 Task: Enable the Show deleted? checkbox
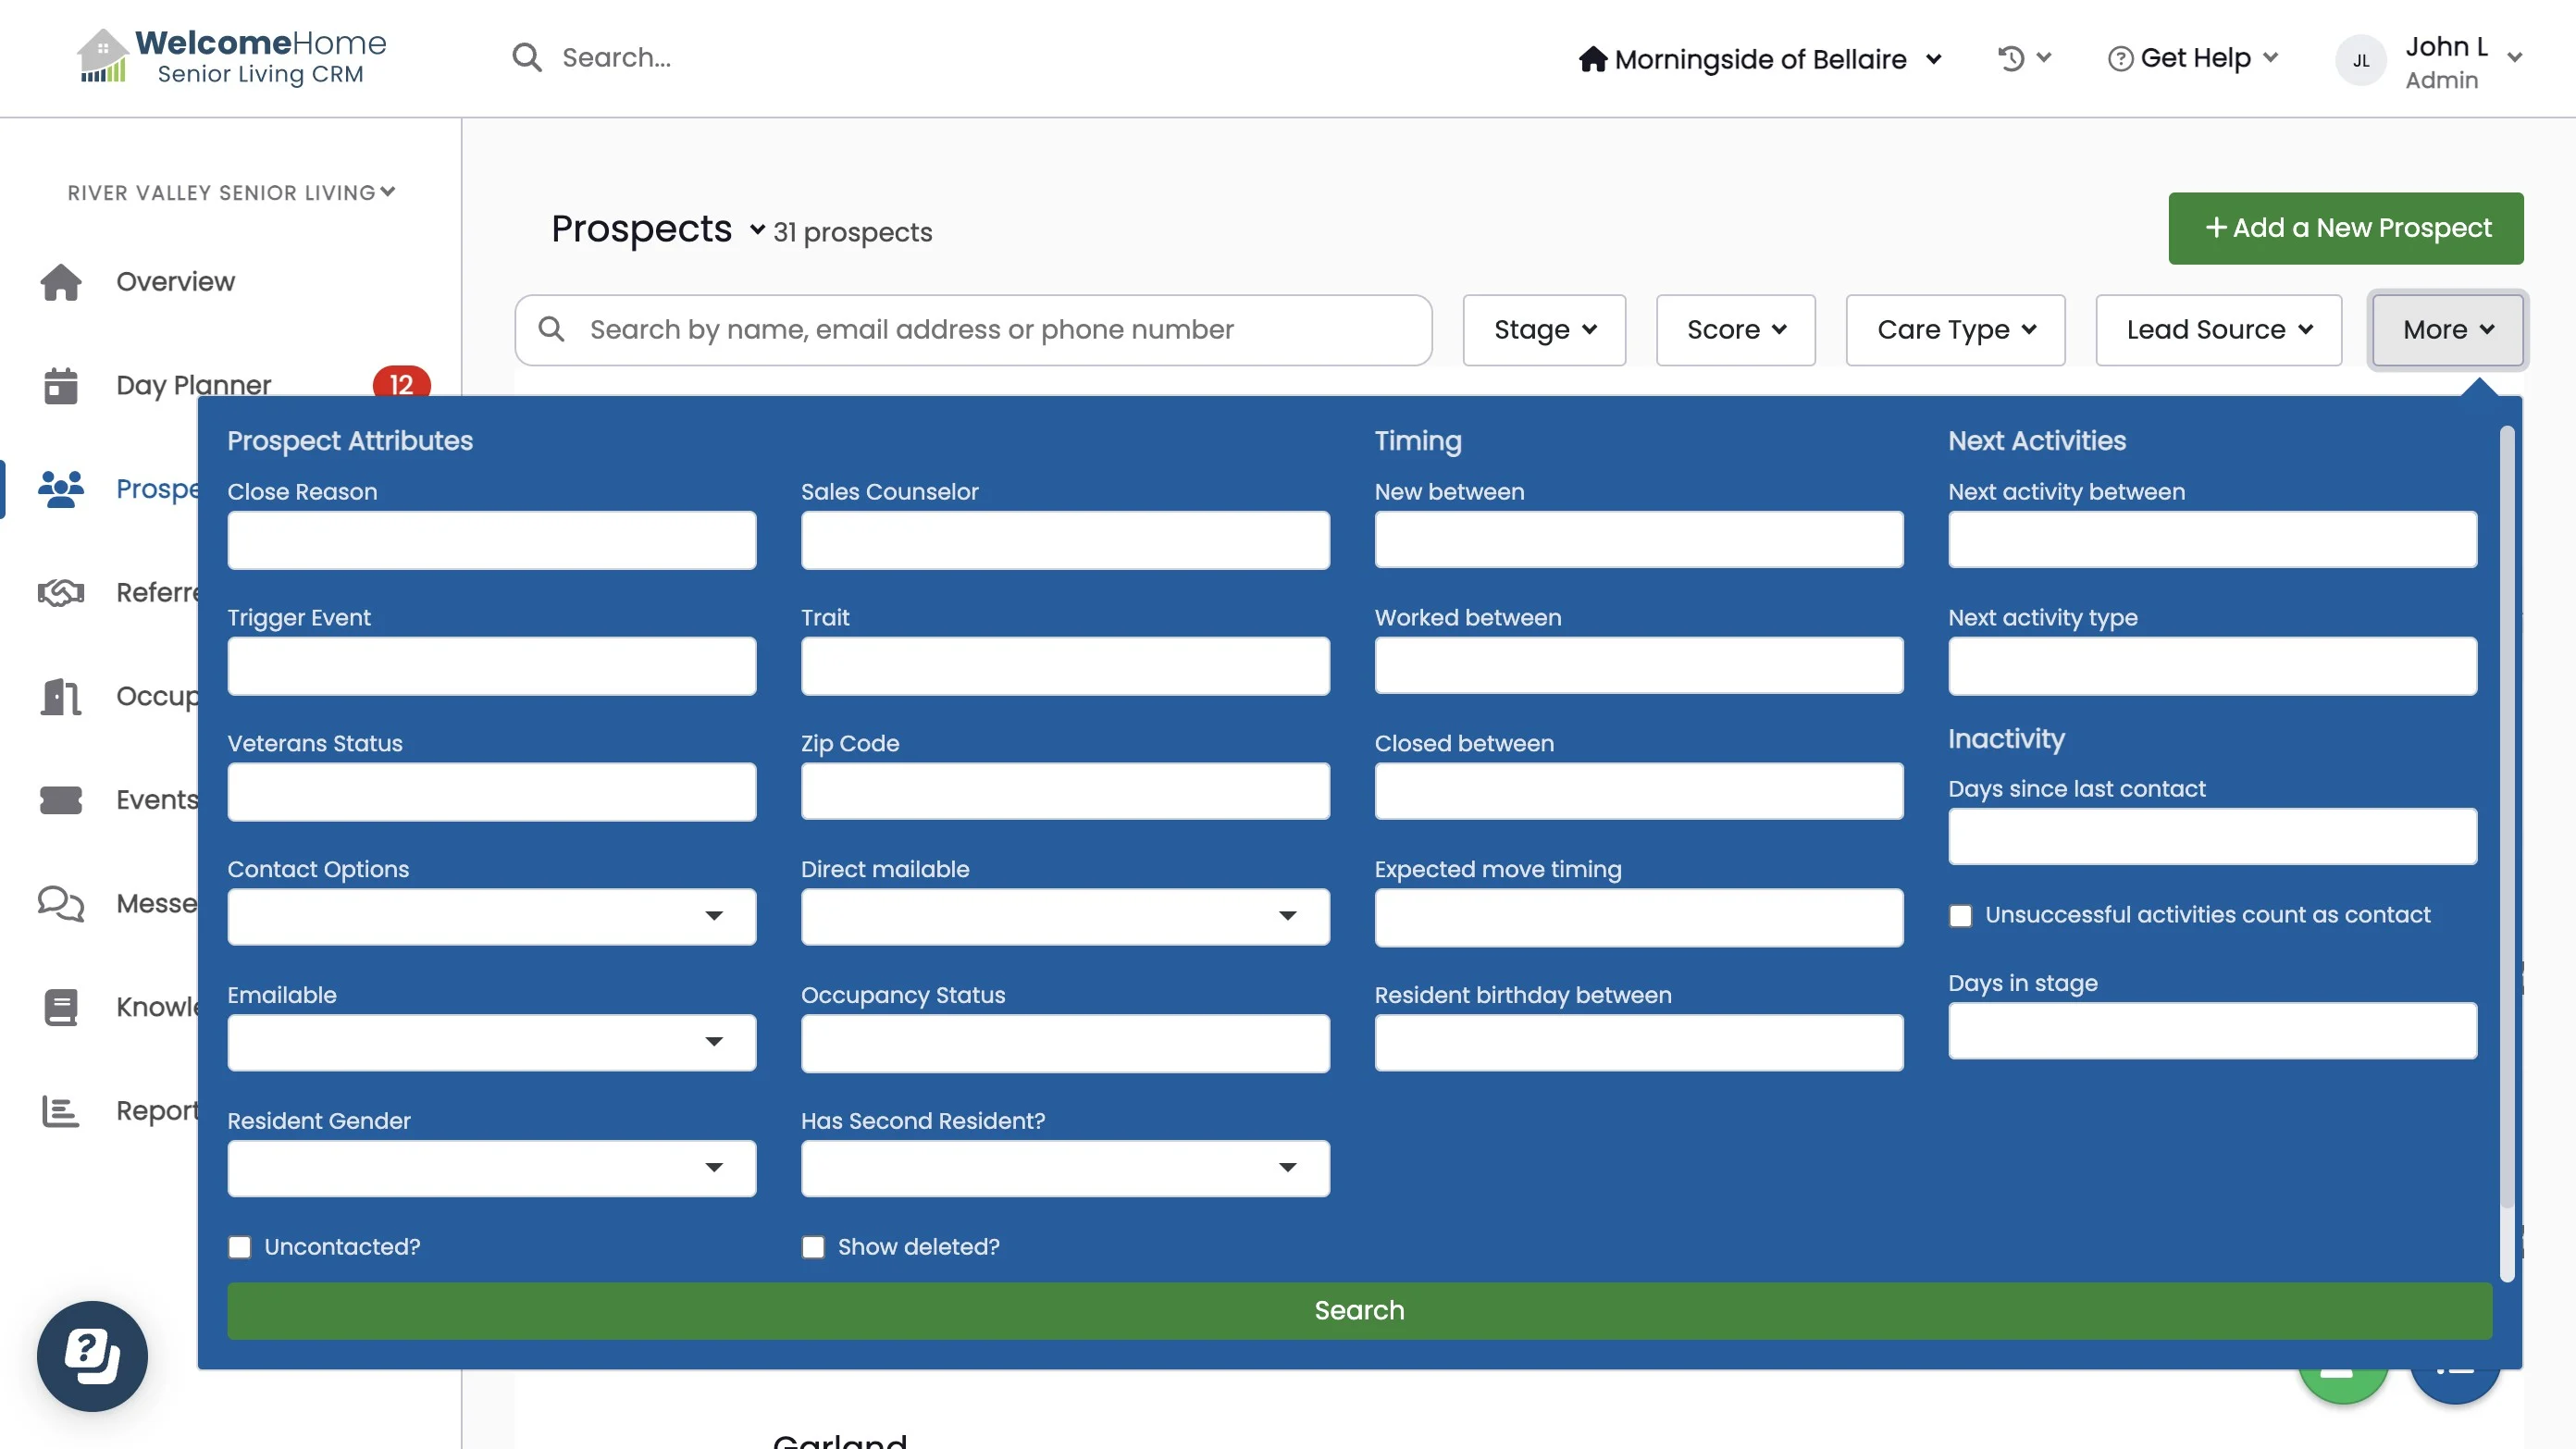point(813,1247)
